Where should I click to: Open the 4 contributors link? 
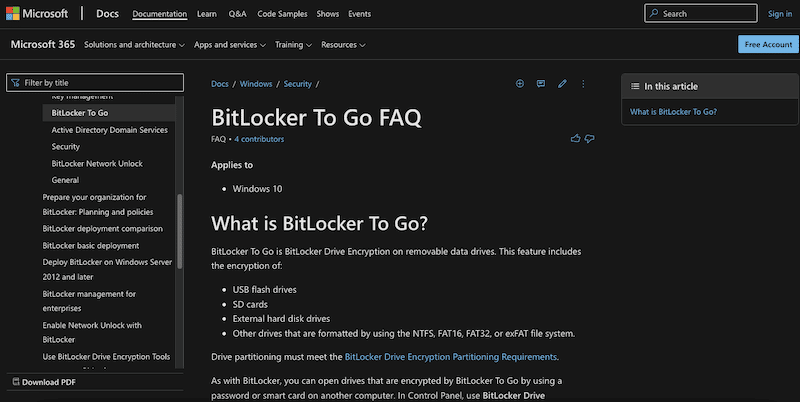tap(259, 139)
